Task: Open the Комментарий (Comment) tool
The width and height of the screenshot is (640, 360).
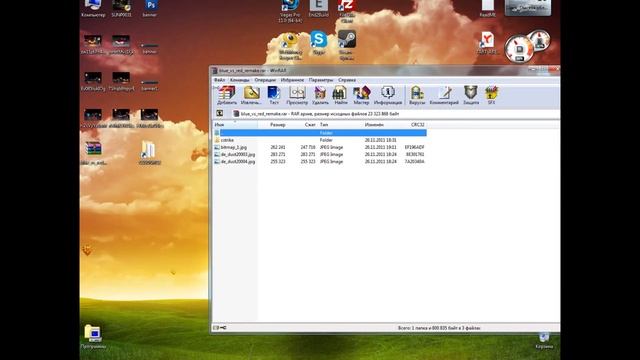Action: pyautogui.click(x=444, y=96)
